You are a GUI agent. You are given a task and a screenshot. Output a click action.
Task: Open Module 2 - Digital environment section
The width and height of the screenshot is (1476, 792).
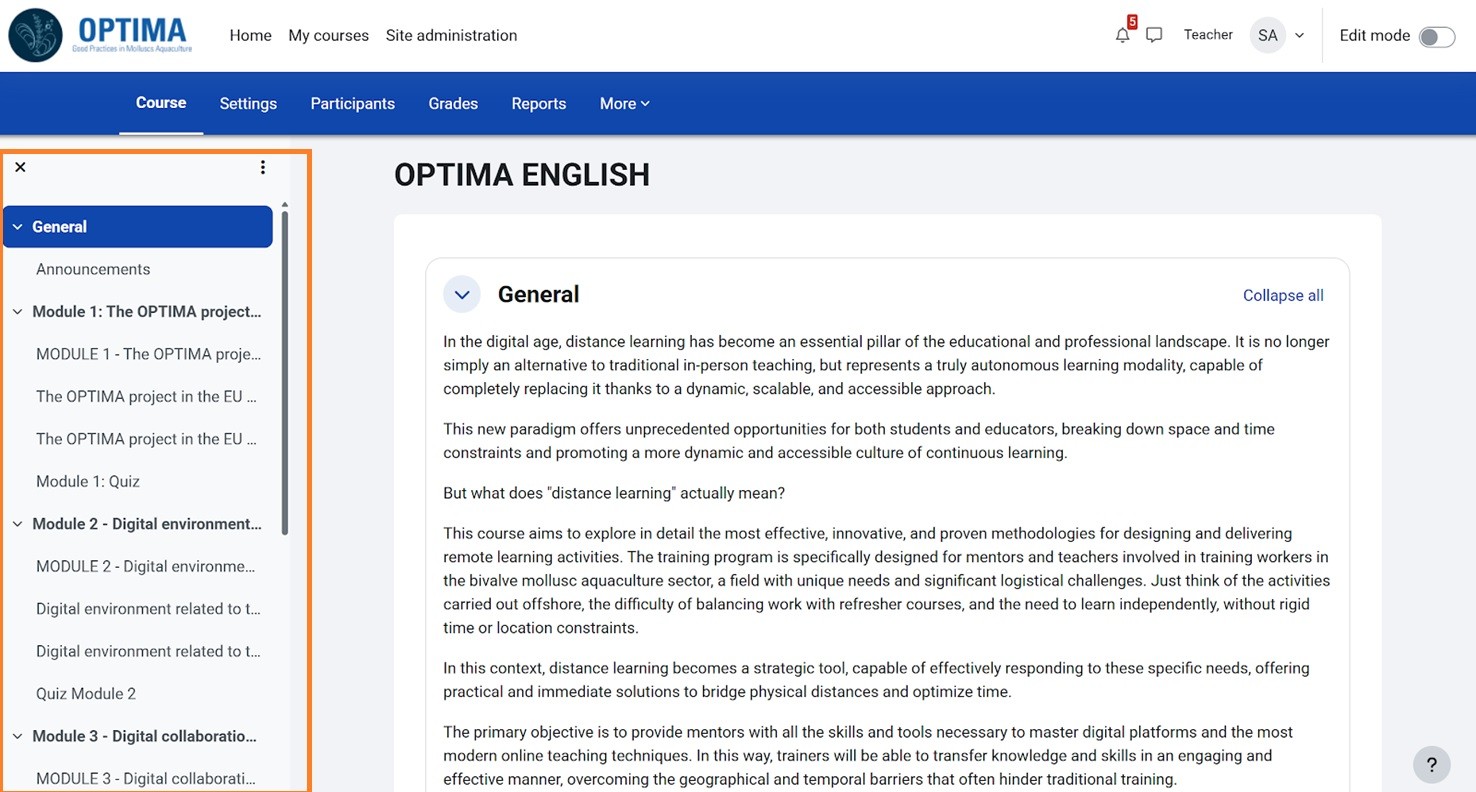click(x=147, y=524)
